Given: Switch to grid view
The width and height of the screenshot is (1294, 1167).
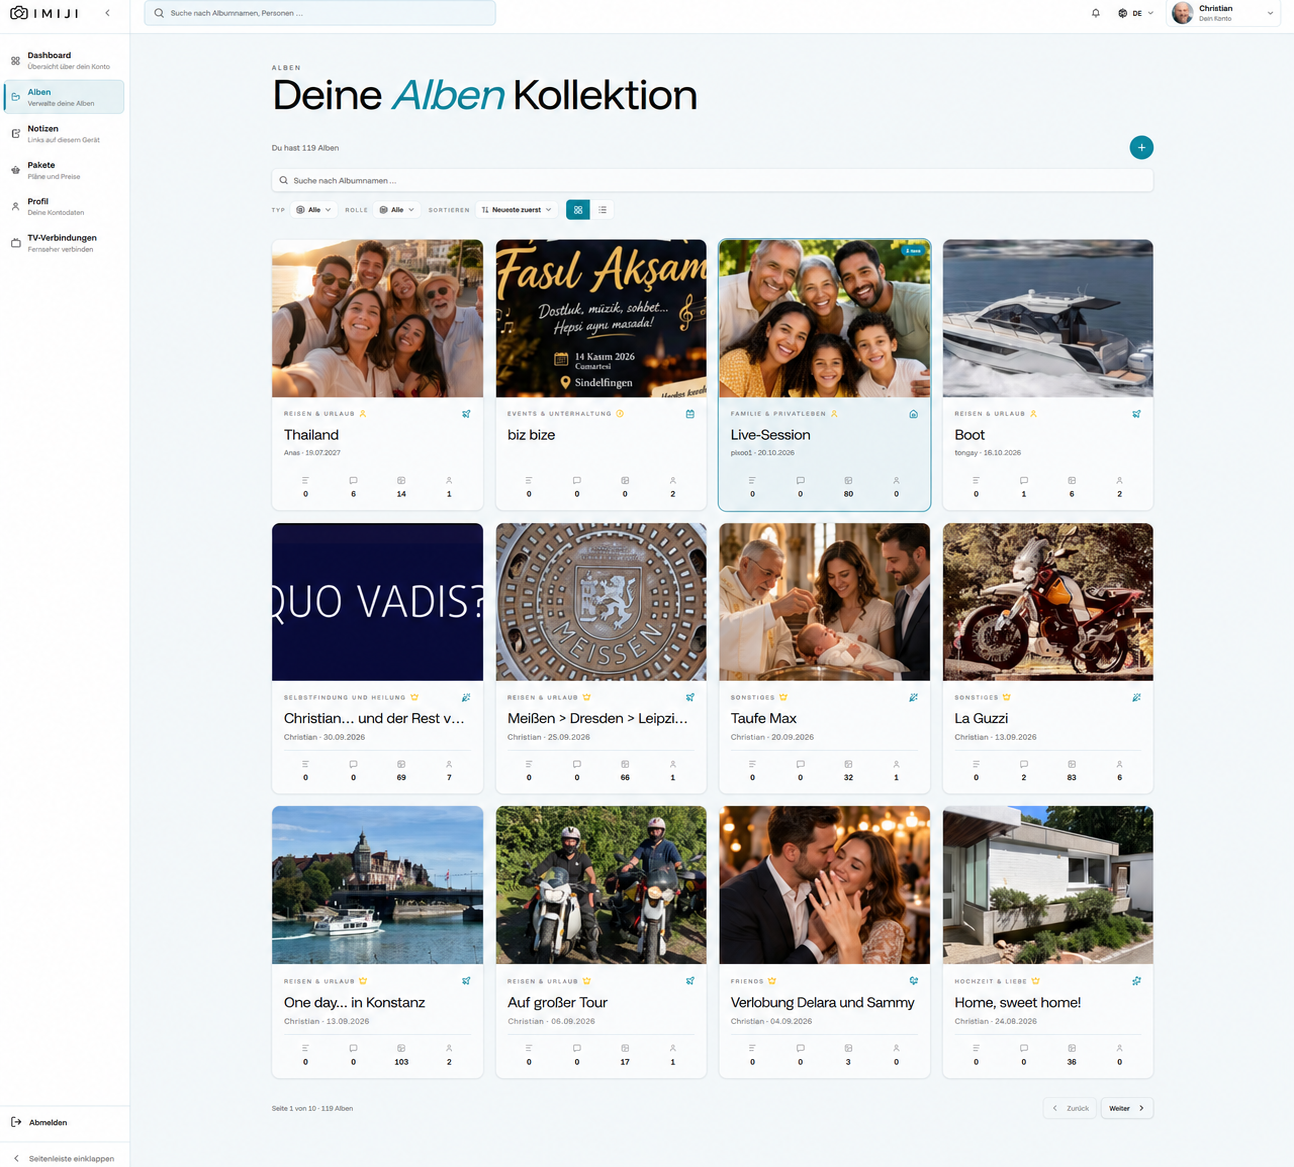Looking at the screenshot, I should click(578, 210).
